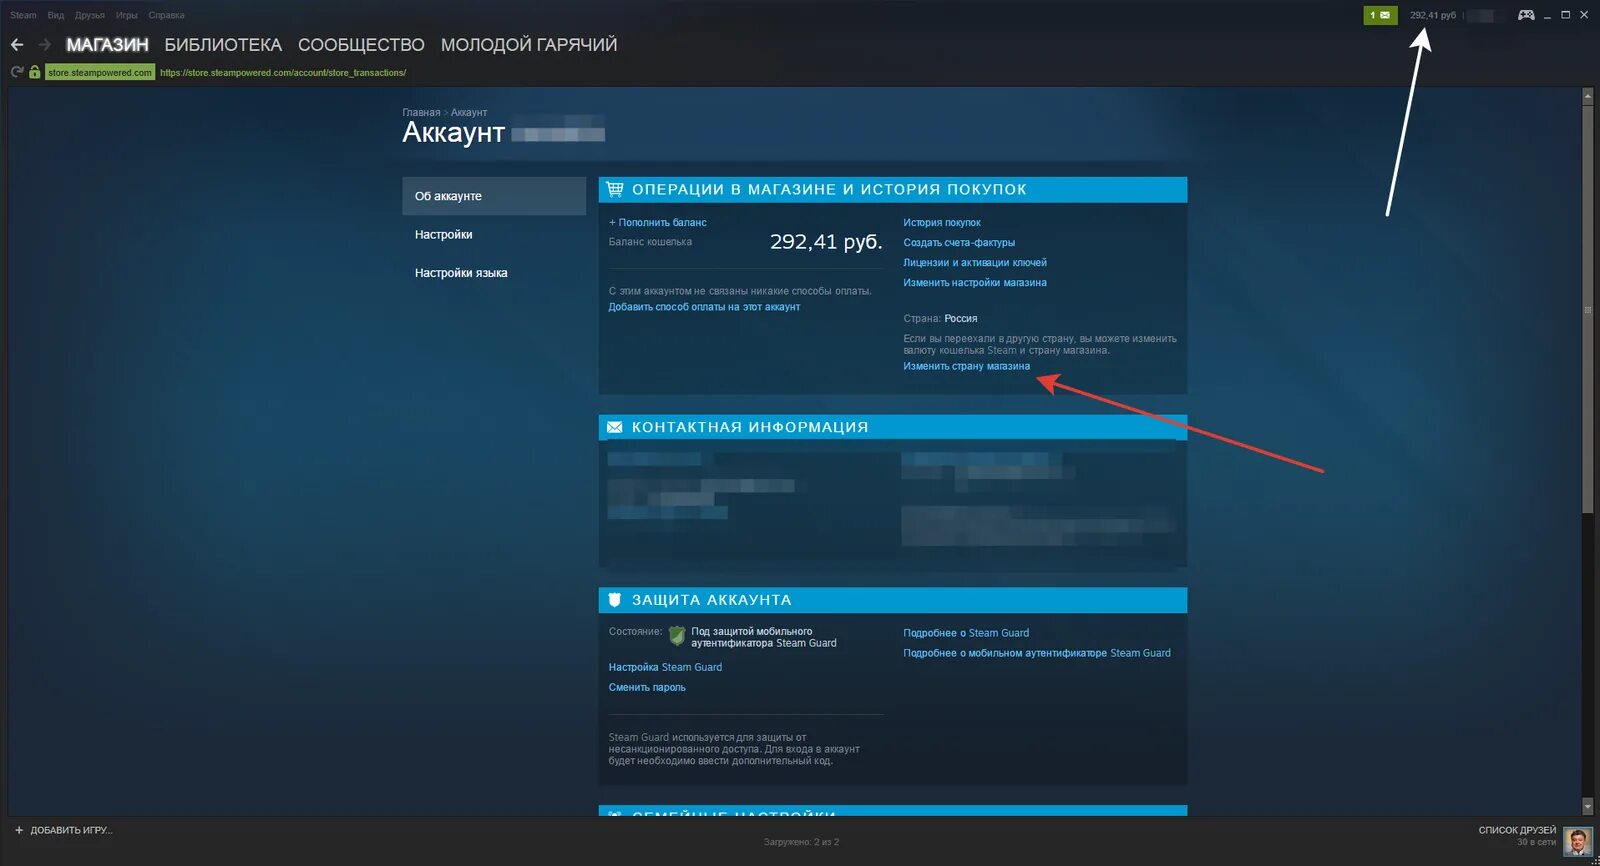Open Лицензии и активации ключей link
The width and height of the screenshot is (1600, 866).
(975, 262)
